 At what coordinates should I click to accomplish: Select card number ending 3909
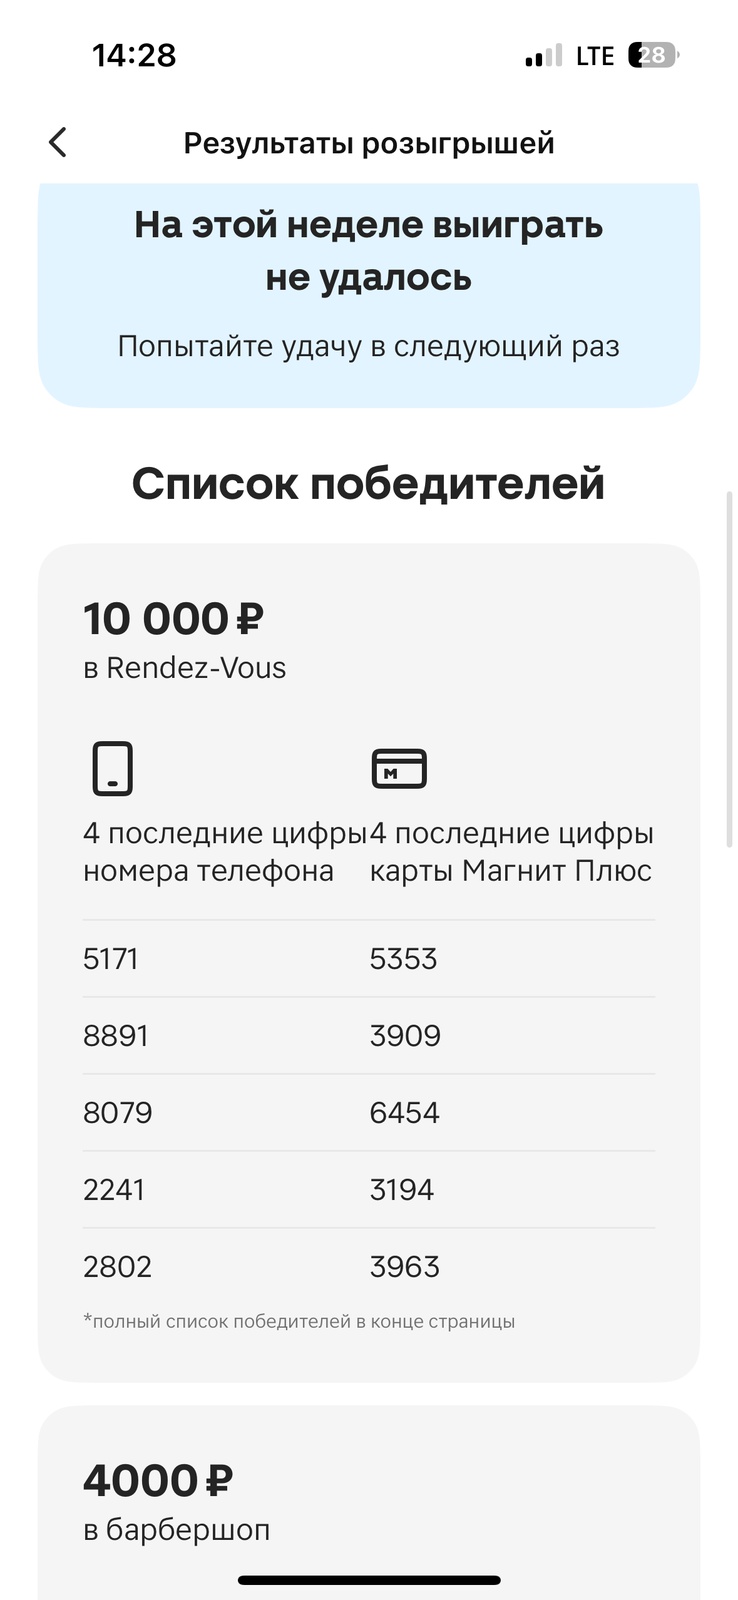click(405, 1036)
